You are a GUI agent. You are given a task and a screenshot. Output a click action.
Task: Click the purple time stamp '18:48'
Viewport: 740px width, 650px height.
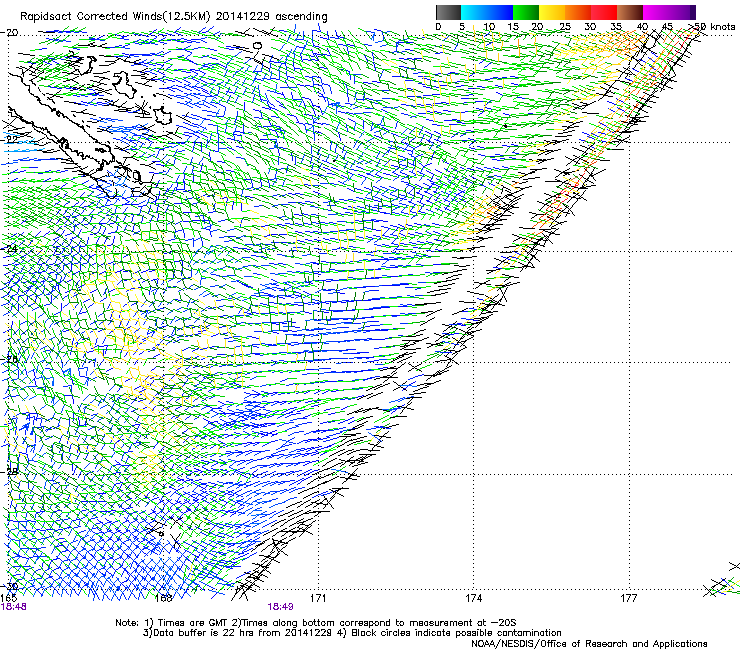click(x=14, y=607)
